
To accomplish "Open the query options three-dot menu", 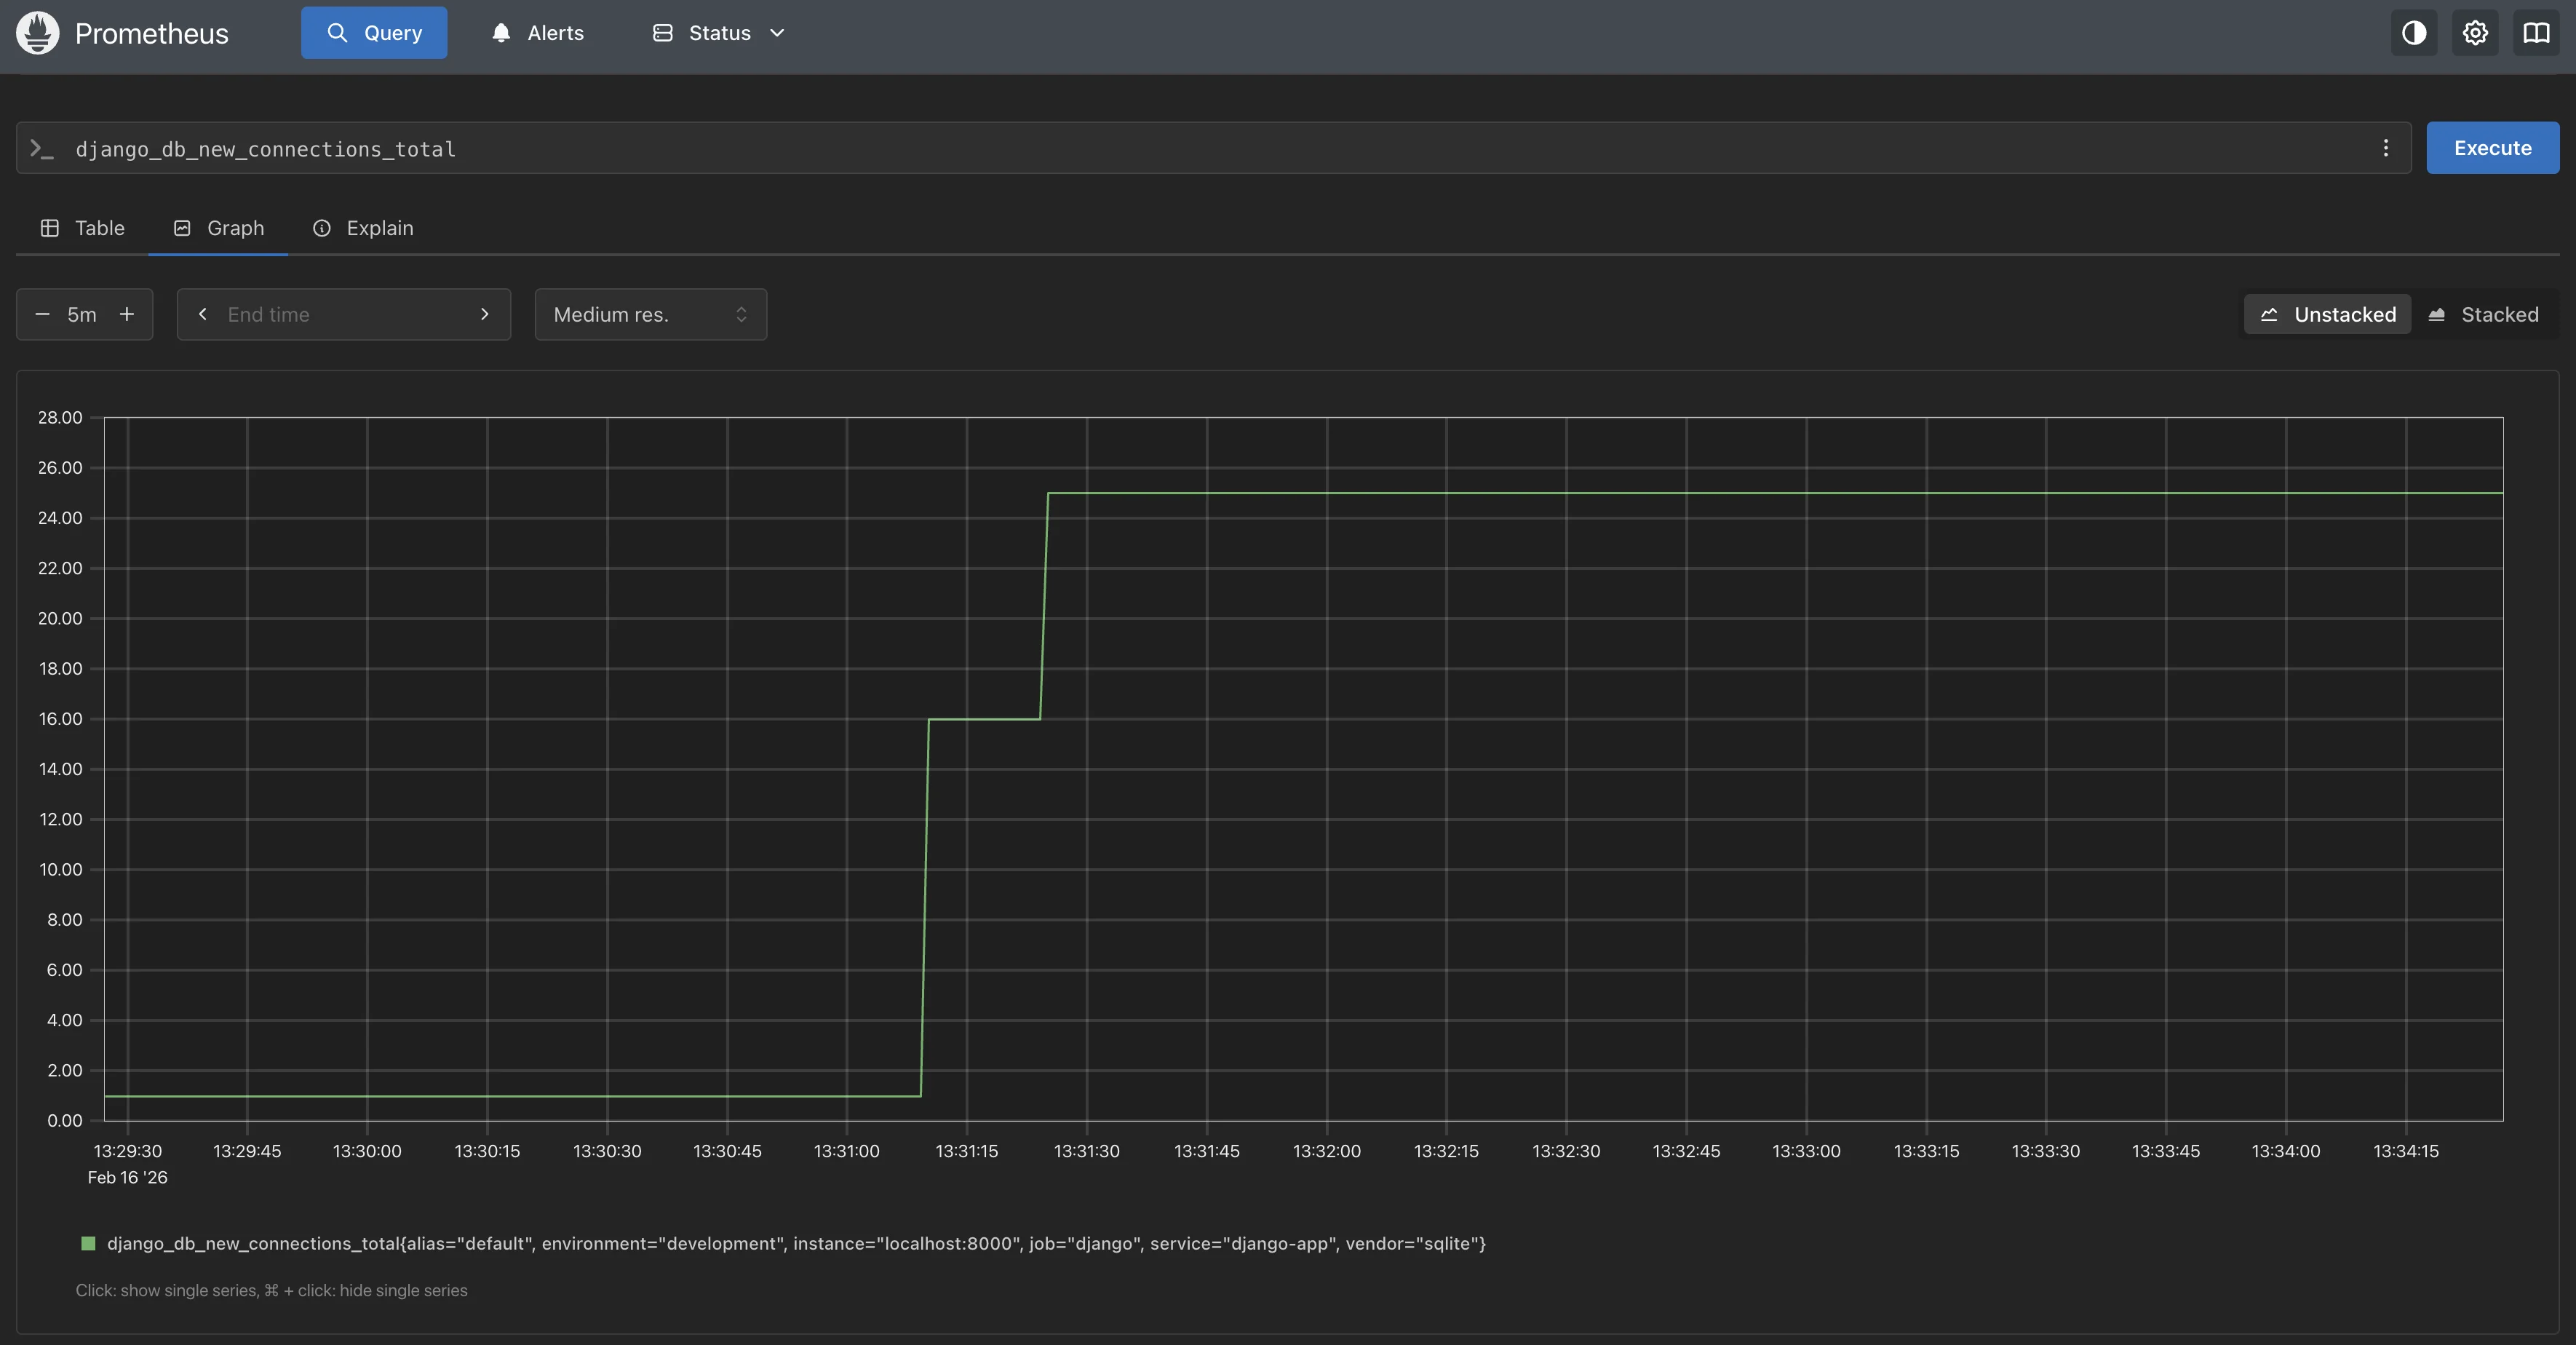I will point(2385,148).
